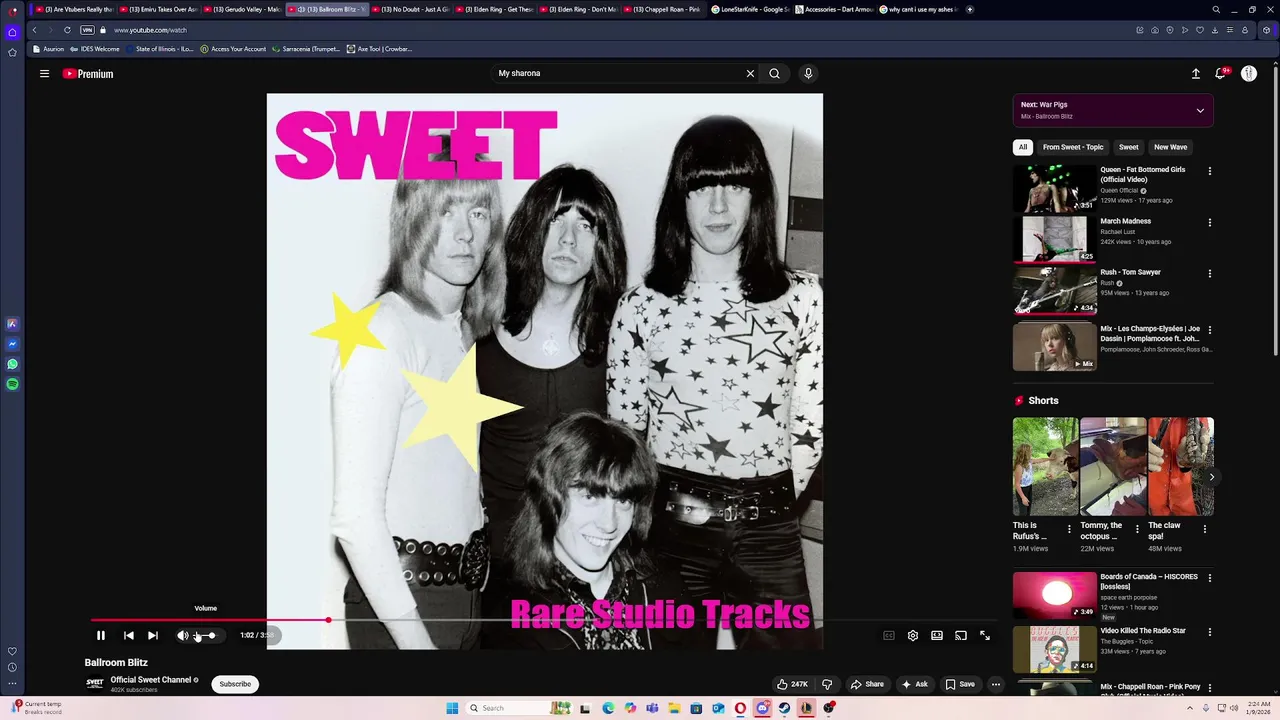Mute the video with the speaker icon
The image size is (1280, 720).
[182, 635]
